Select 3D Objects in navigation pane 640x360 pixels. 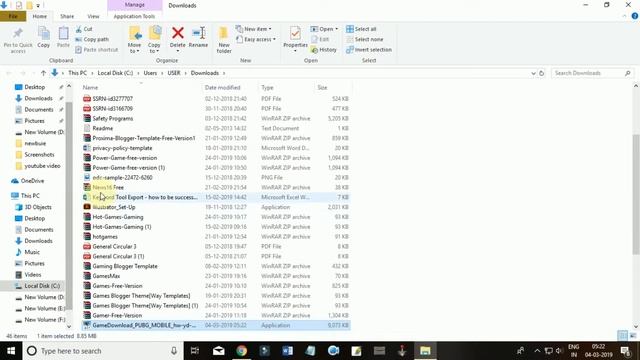[x=38, y=207]
